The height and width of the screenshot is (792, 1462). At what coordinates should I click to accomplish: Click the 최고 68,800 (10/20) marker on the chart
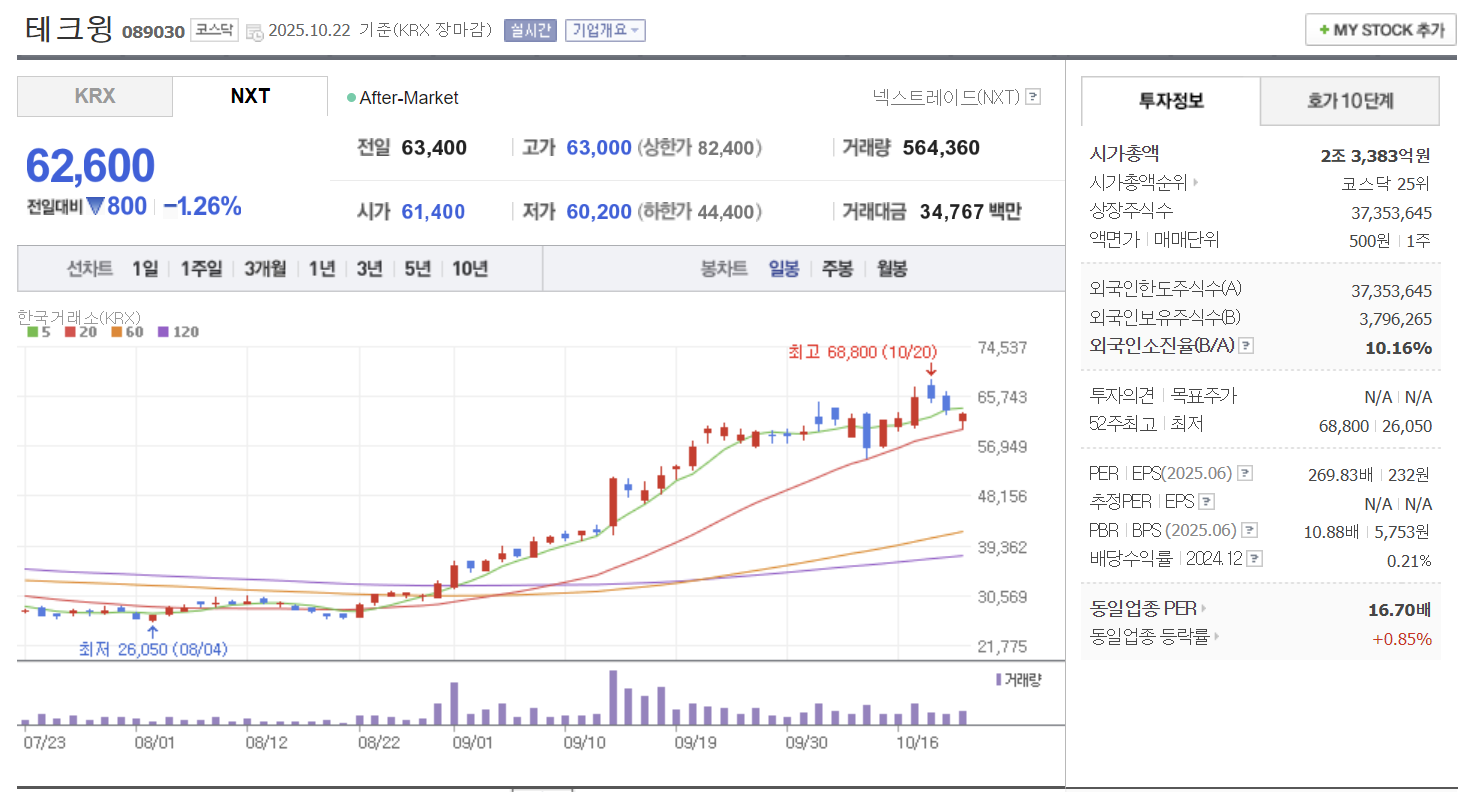tap(862, 352)
